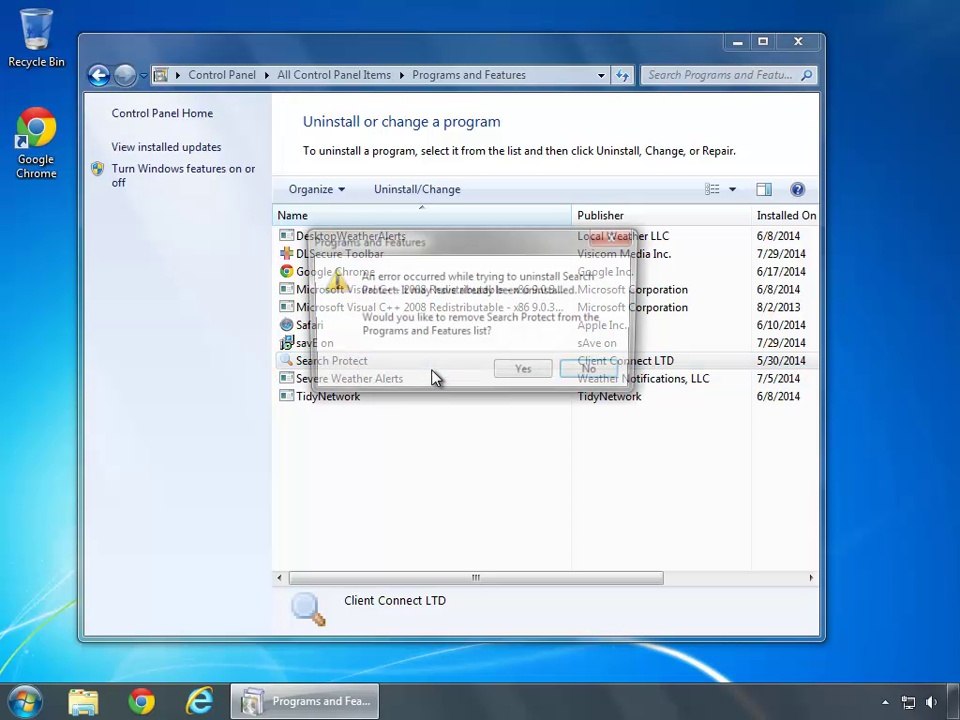Click the TidyNetwork program icon
The width and height of the screenshot is (960, 720).
pyautogui.click(x=286, y=396)
